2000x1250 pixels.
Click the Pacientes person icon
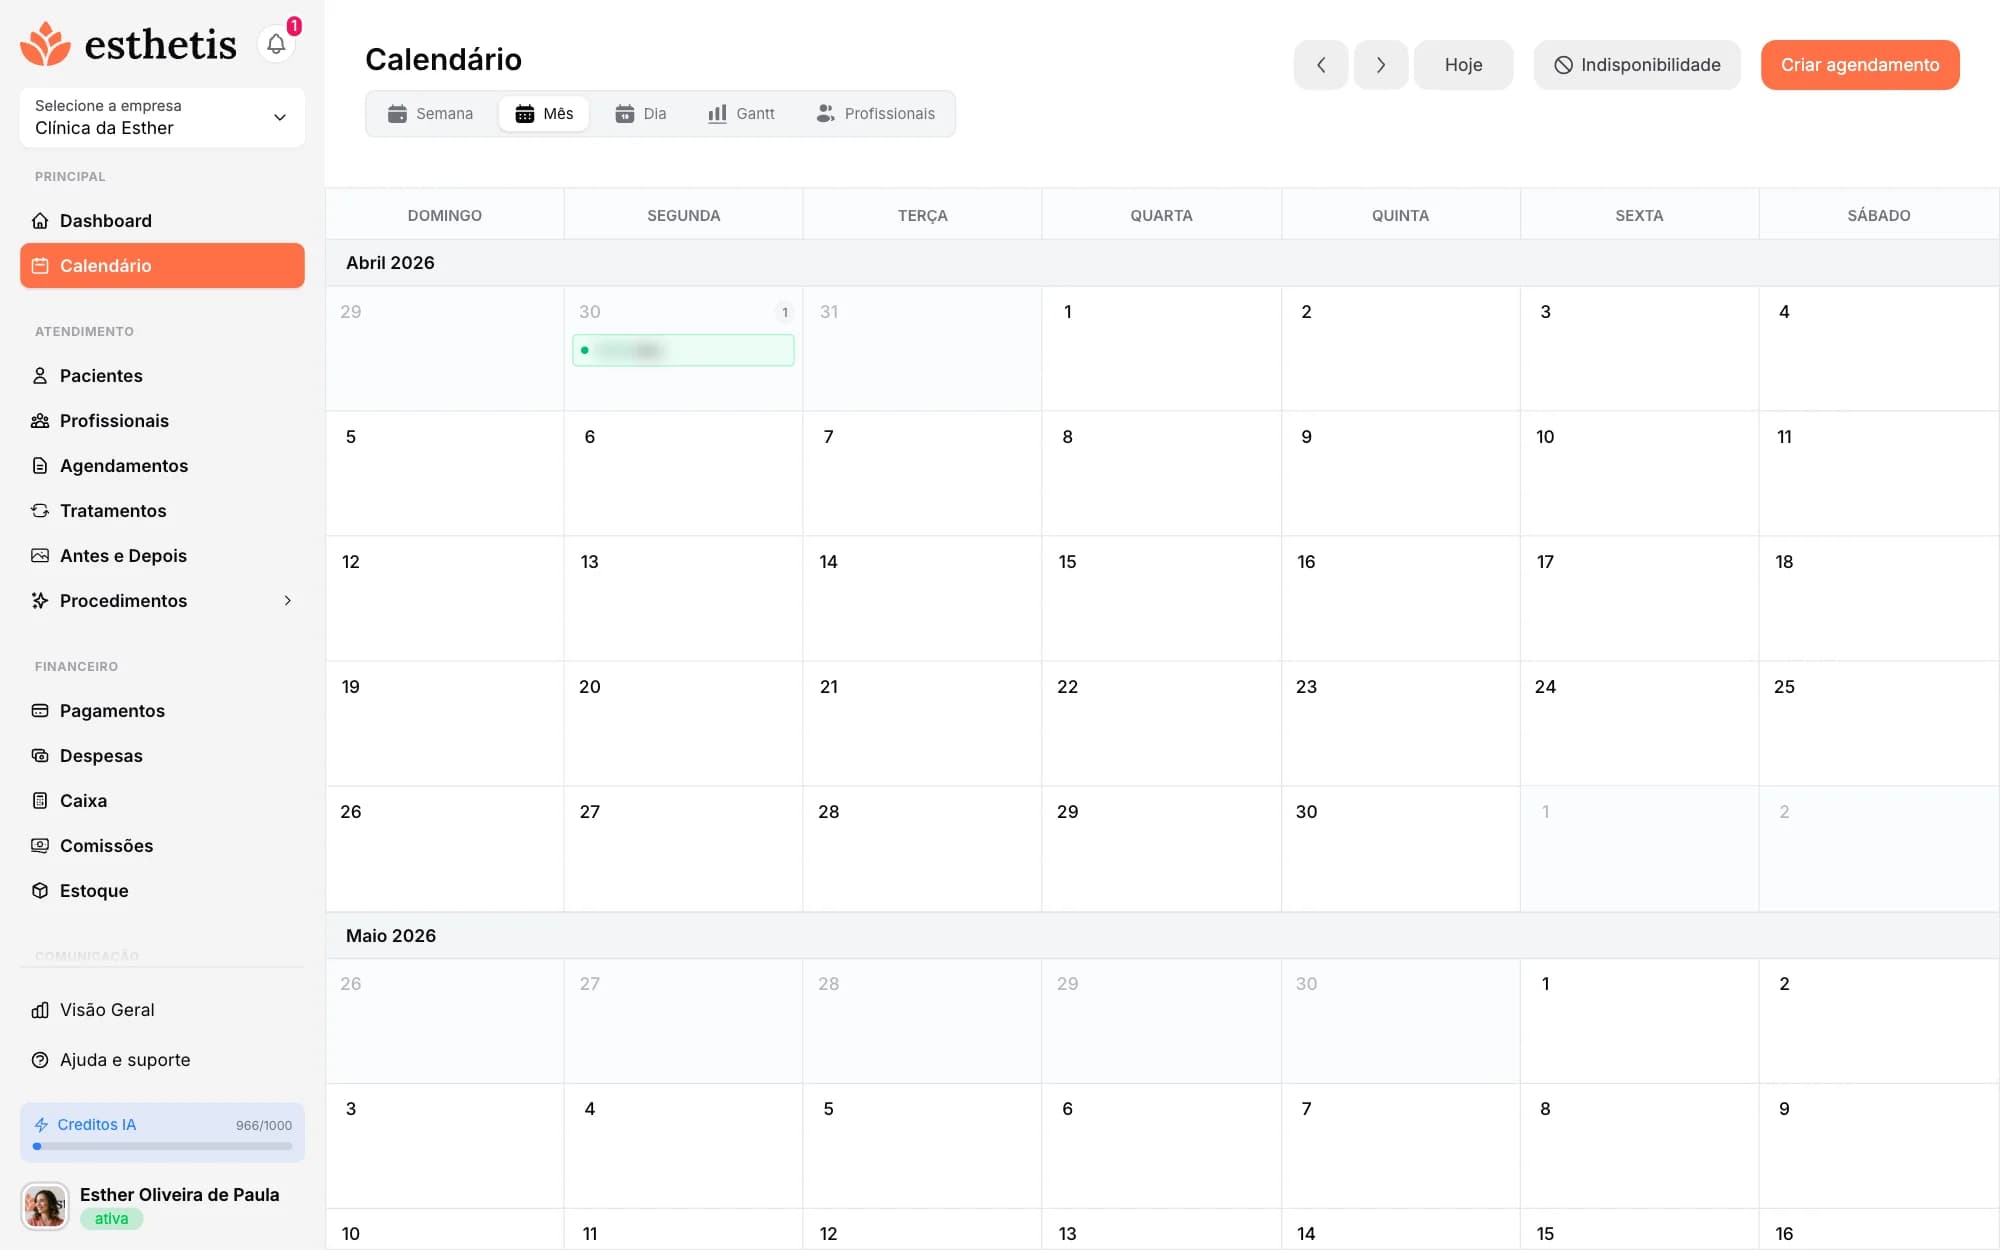coord(40,376)
